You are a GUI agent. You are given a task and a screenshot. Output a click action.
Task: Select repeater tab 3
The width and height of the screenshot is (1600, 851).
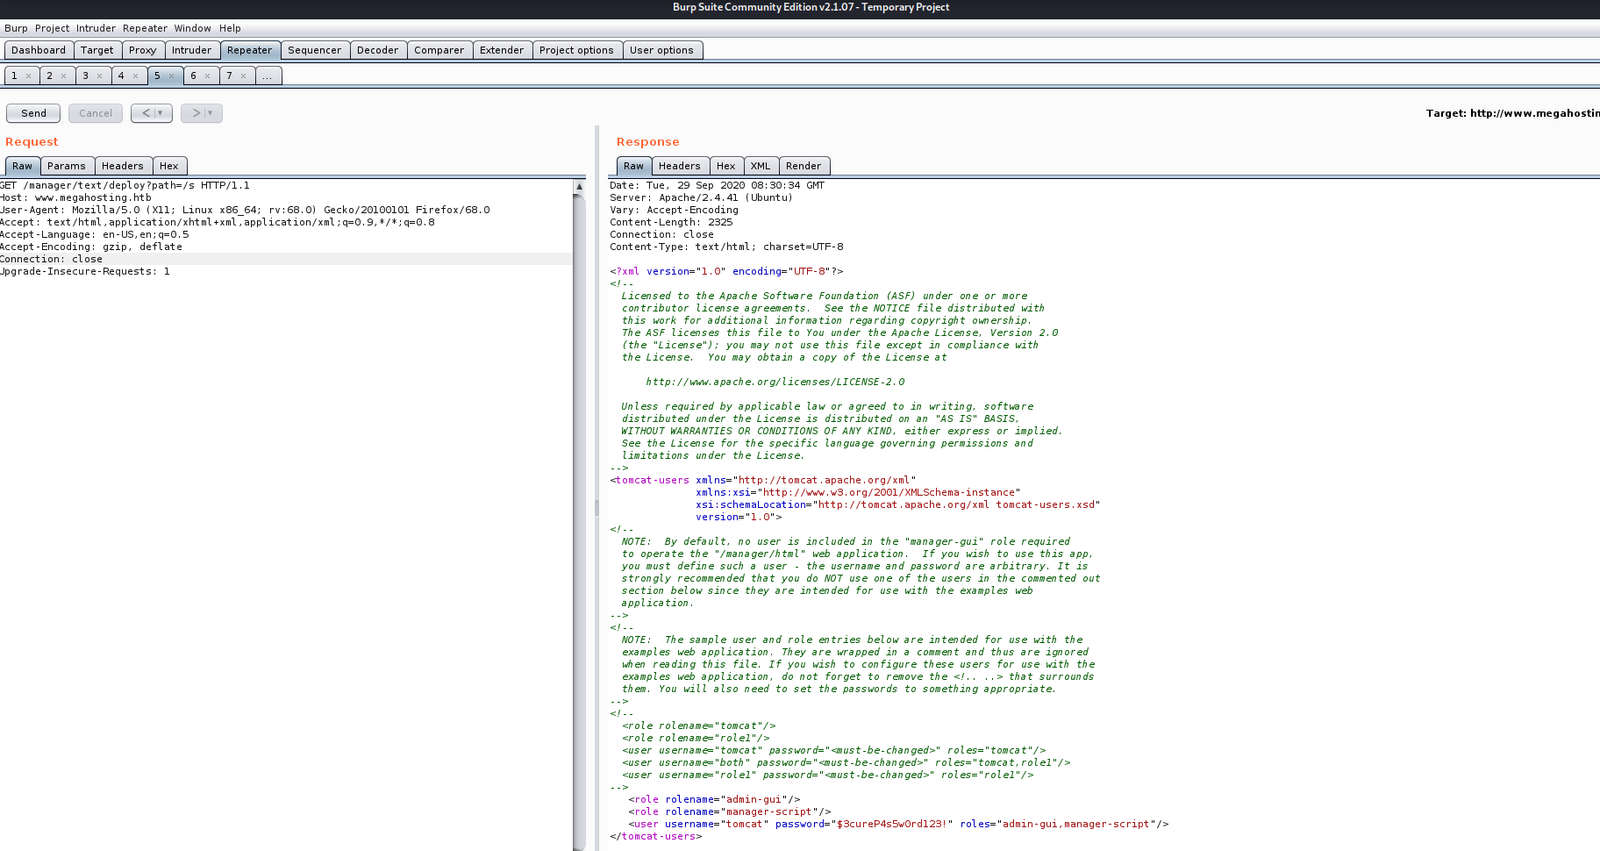[x=86, y=76]
